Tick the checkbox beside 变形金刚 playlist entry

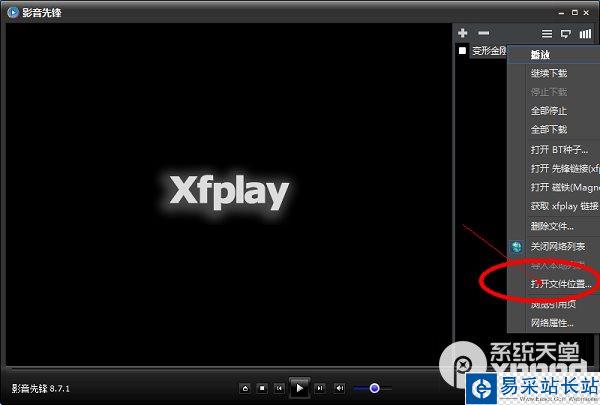(x=462, y=50)
